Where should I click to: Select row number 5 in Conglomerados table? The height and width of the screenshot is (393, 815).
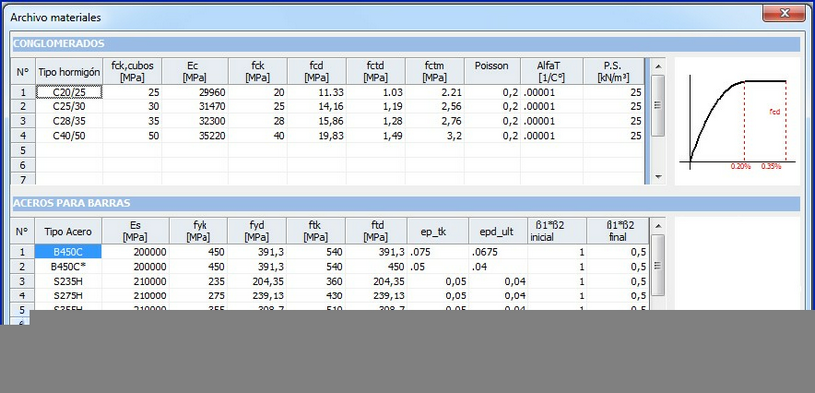23,151
